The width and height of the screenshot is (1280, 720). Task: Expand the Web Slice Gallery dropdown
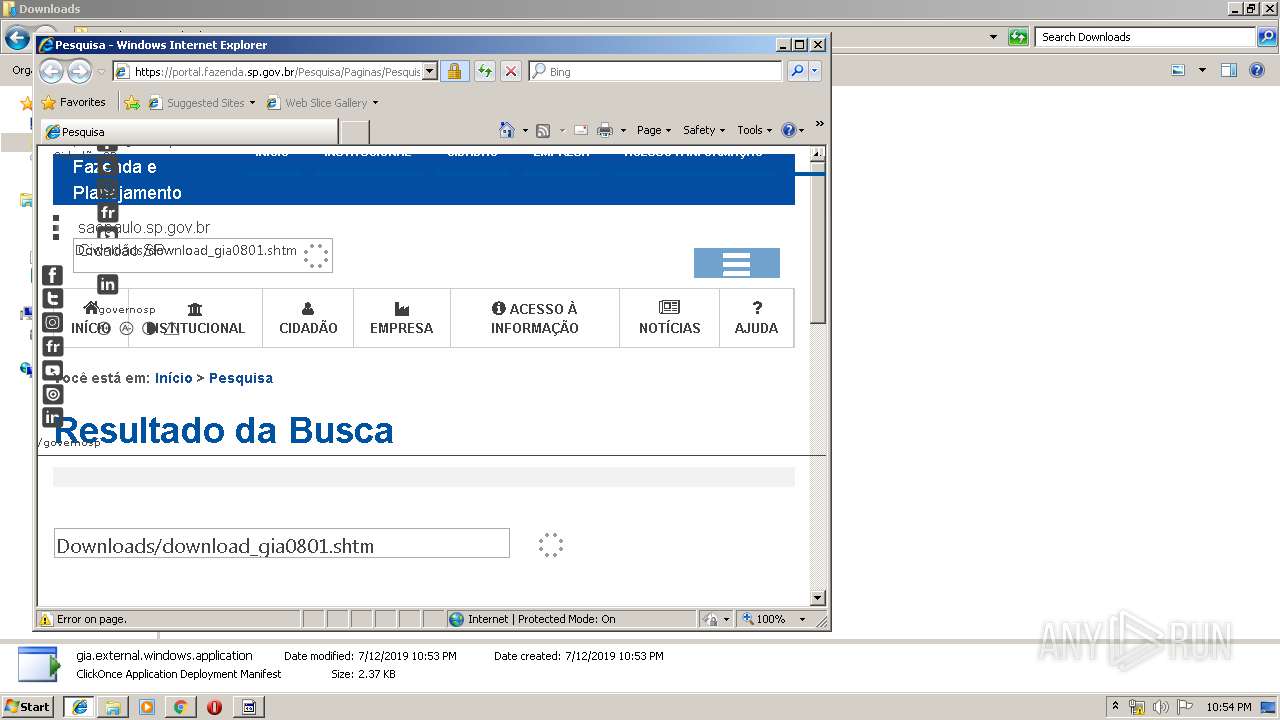click(375, 103)
